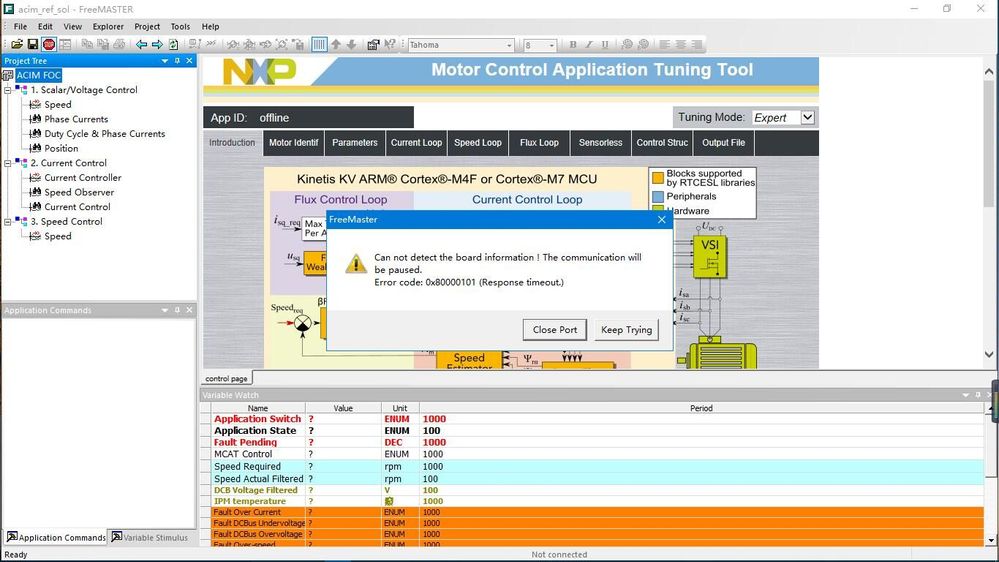Open Project Tree panel options arrow

(165, 61)
